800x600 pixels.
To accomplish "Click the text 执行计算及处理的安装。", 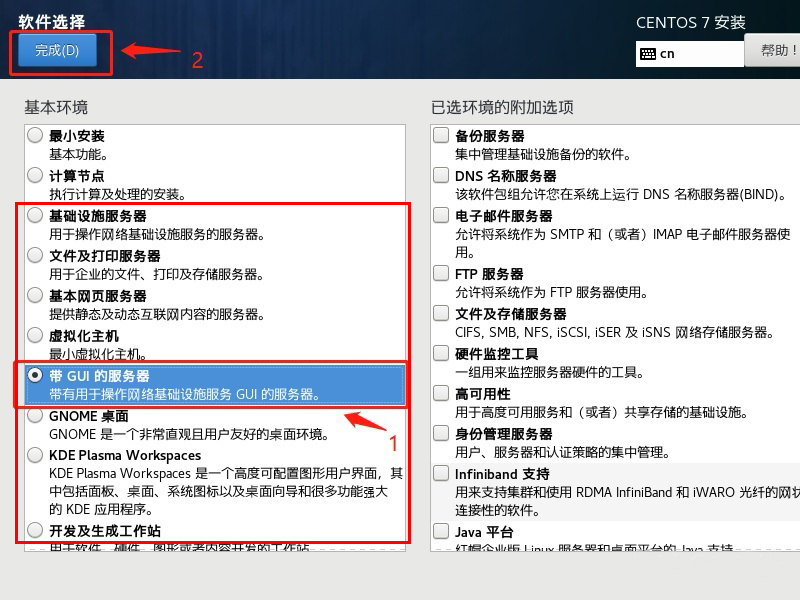I will 118,194.
